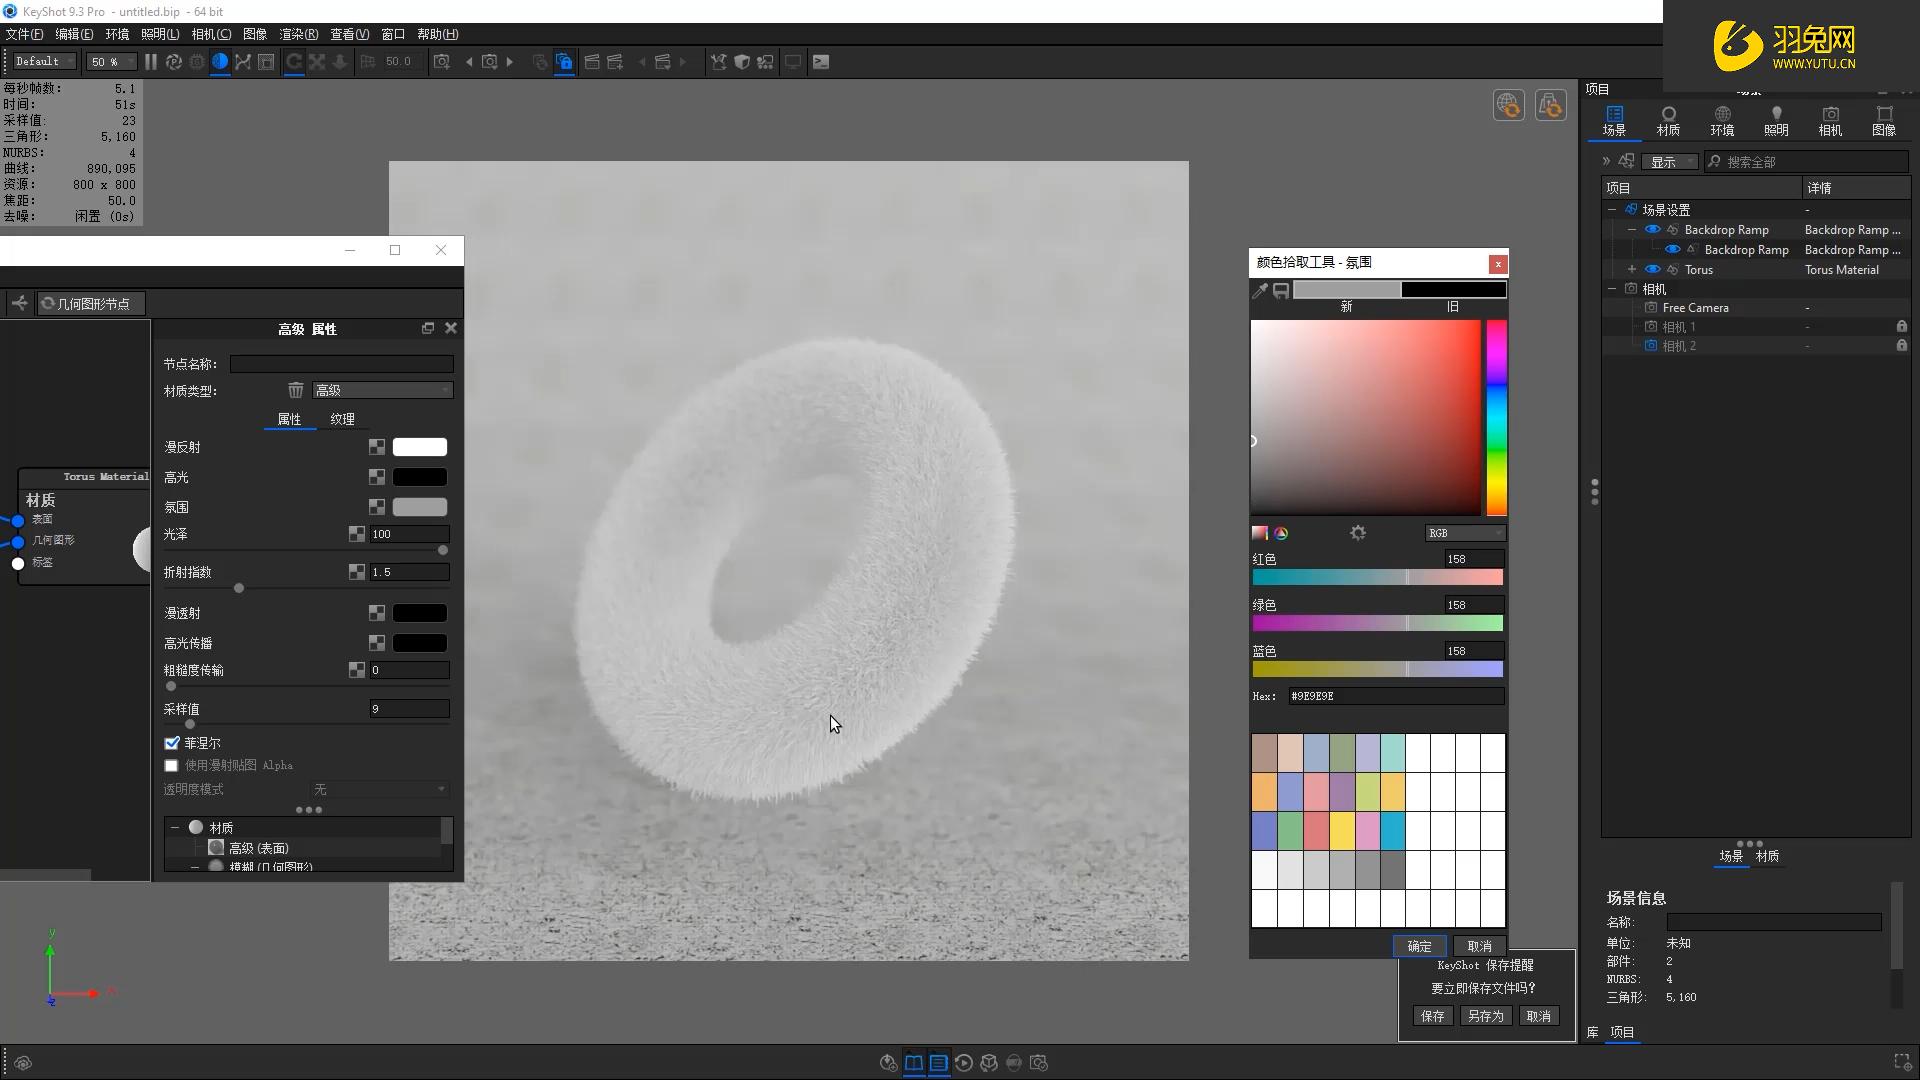Switch to the 纹理 tab
Screen dimensions: 1920x1080
(x=342, y=419)
